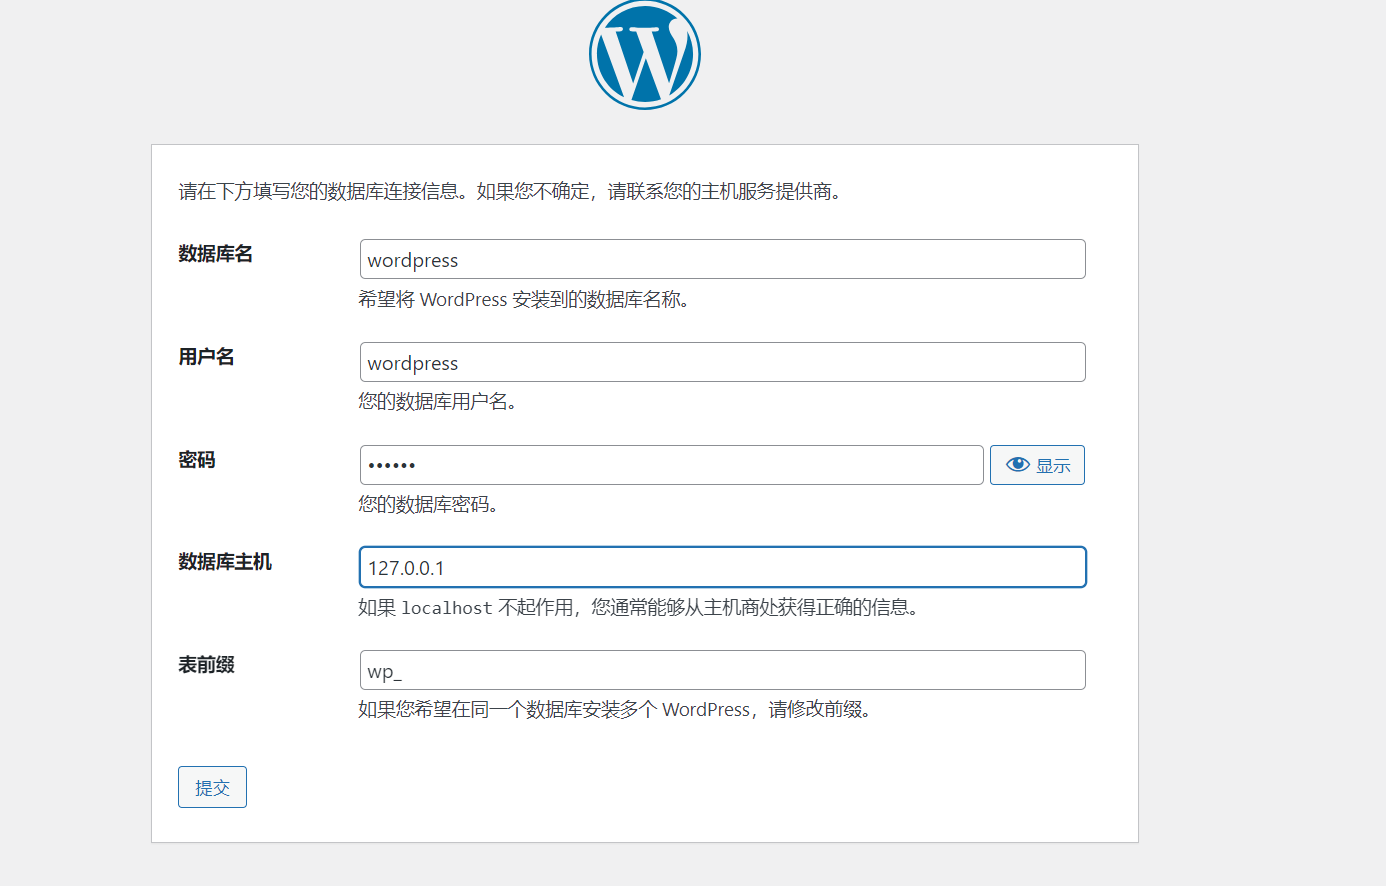Click the 密码 label text
This screenshot has width=1386, height=886.
coord(197,460)
